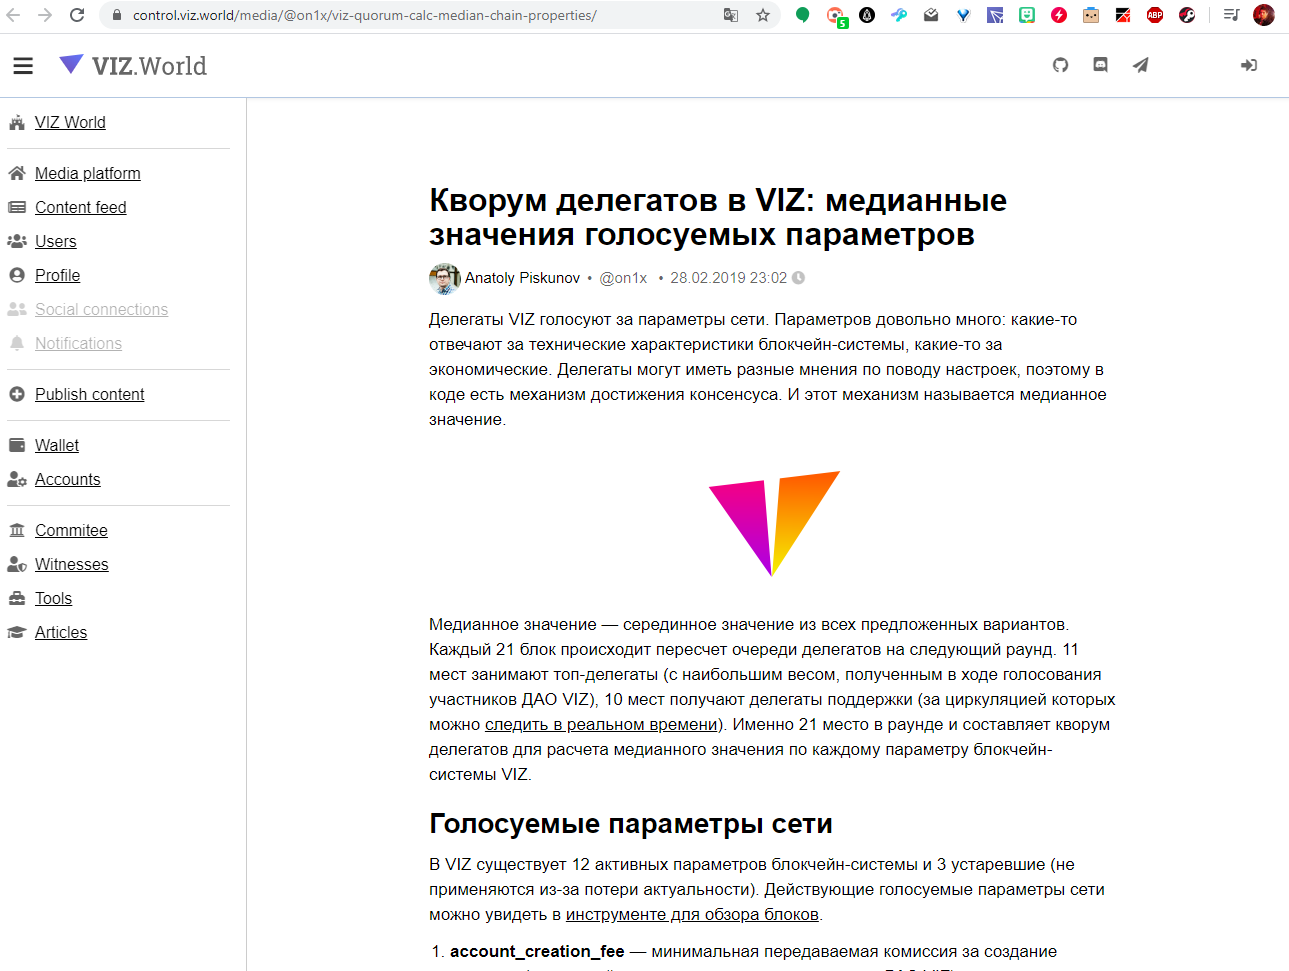This screenshot has width=1289, height=971.
Task: Click the Google Translate icon in the address bar
Action: click(731, 15)
